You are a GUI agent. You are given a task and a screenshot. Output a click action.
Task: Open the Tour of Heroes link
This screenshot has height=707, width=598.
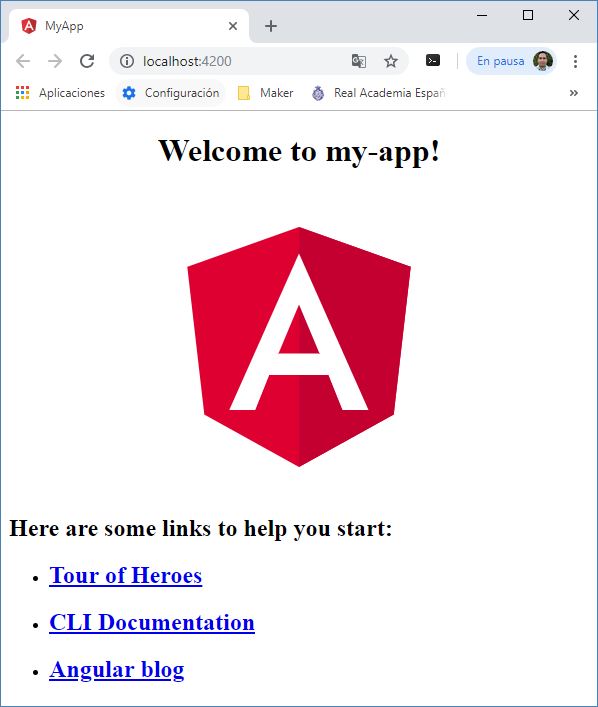click(x=126, y=575)
